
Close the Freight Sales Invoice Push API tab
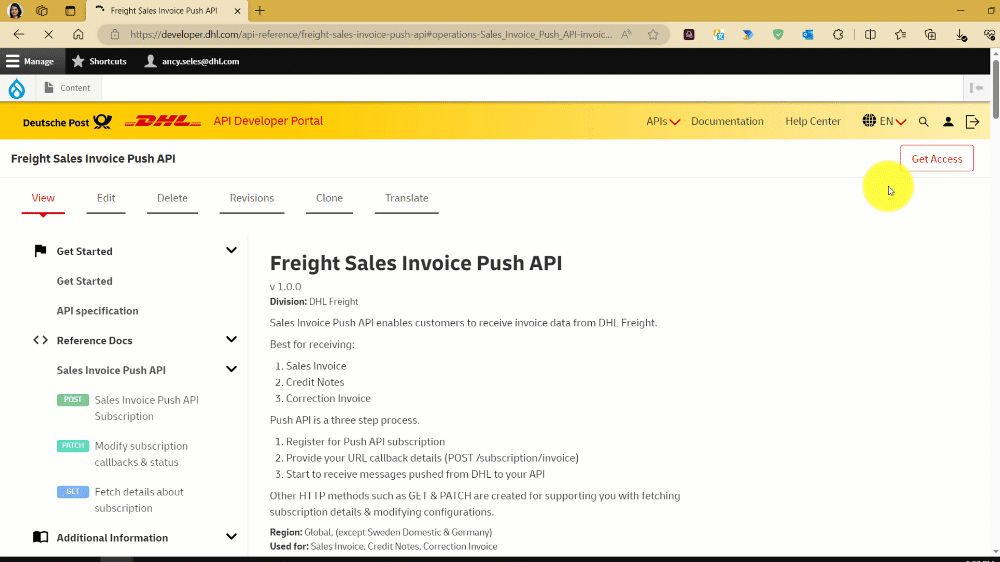tap(237, 11)
